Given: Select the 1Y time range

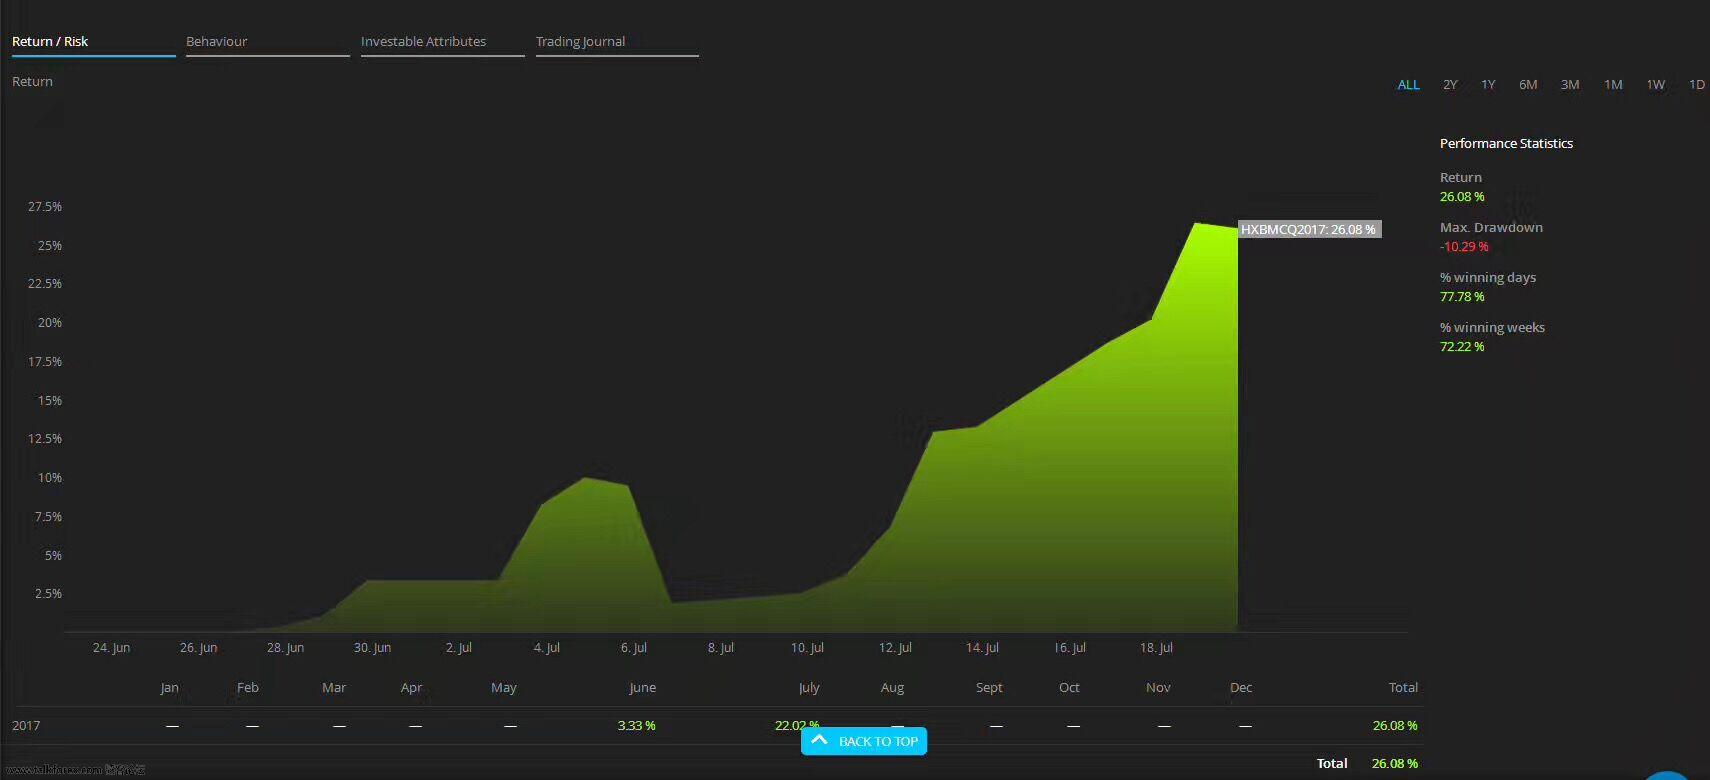Looking at the screenshot, I should [x=1488, y=85].
